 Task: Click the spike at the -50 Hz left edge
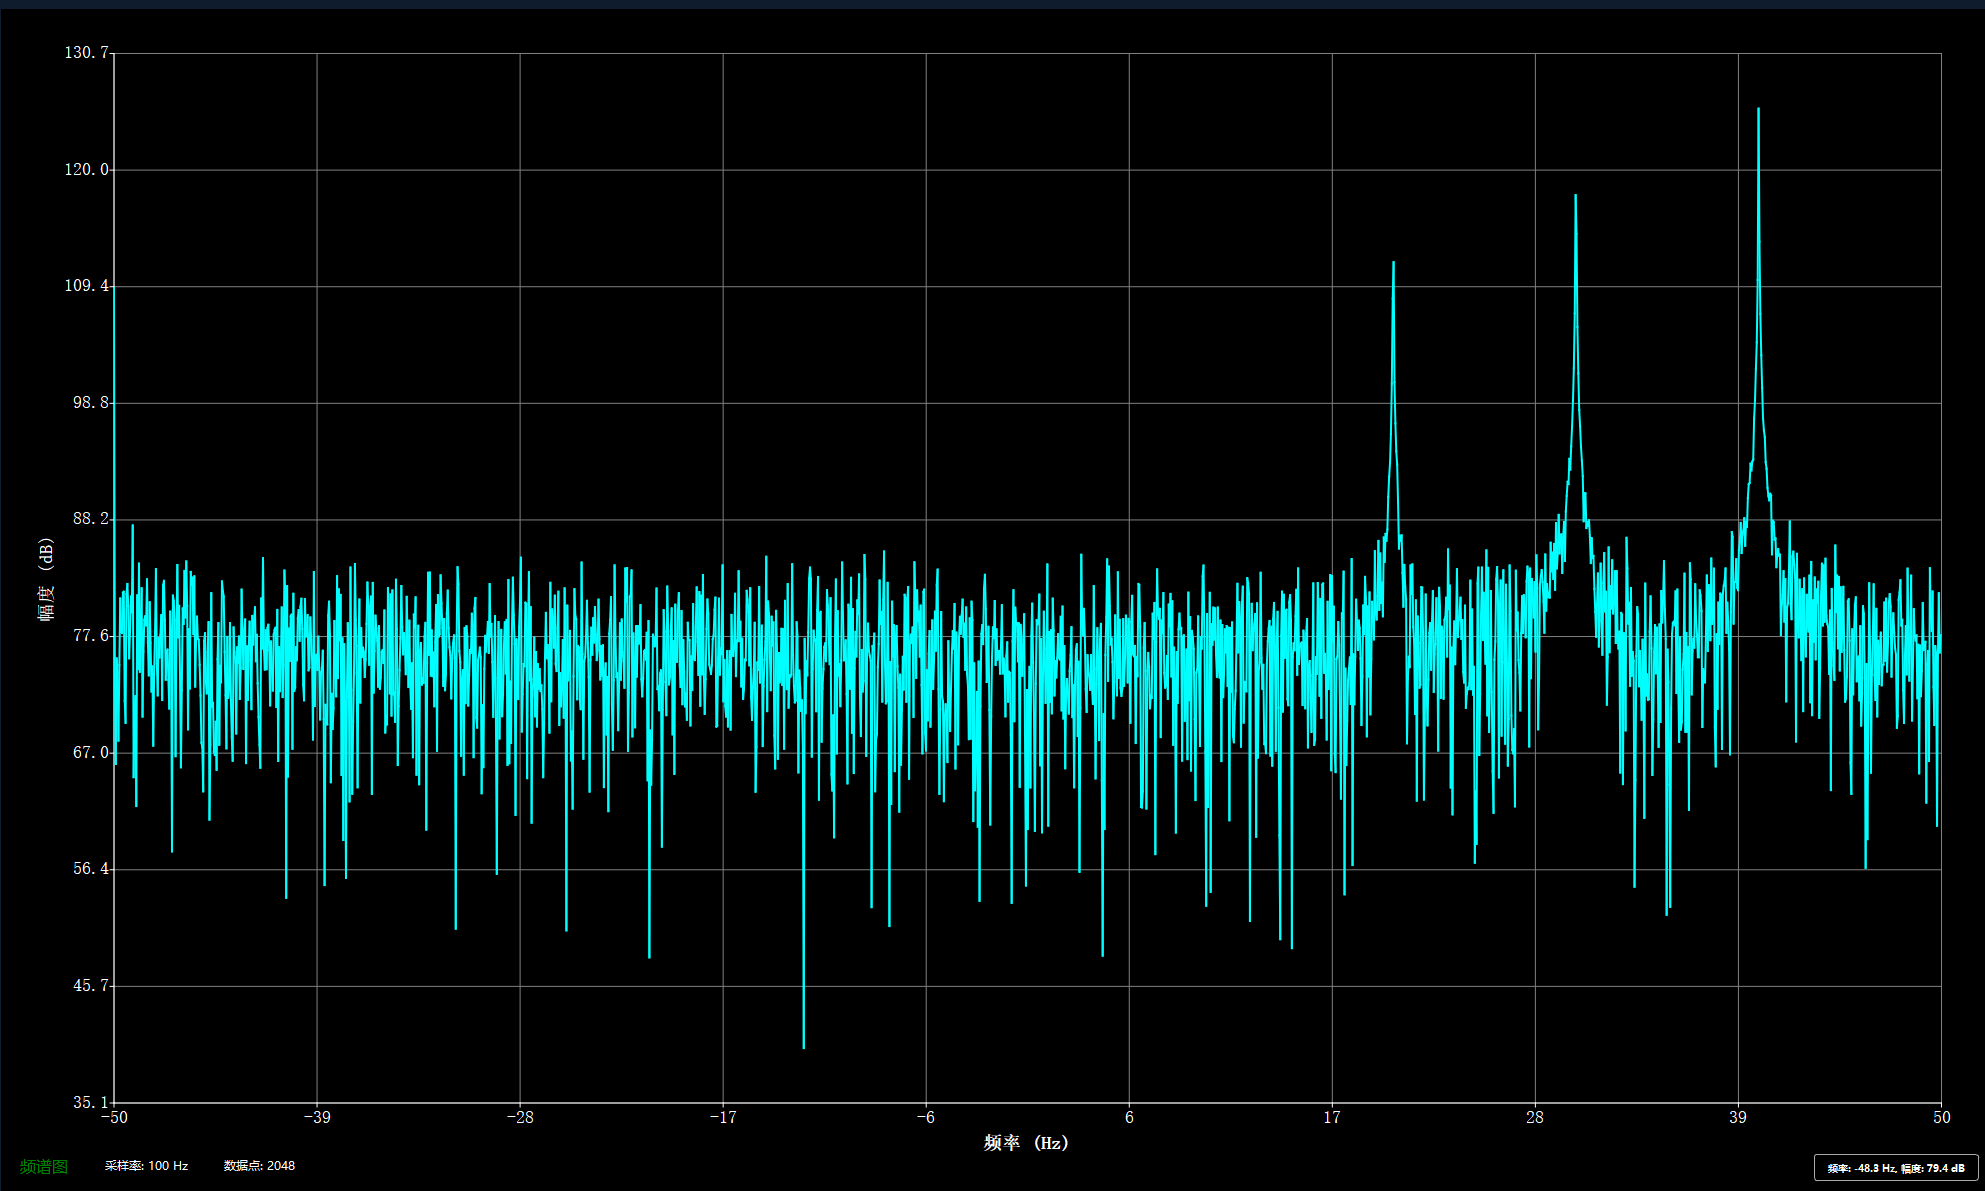tap(115, 400)
